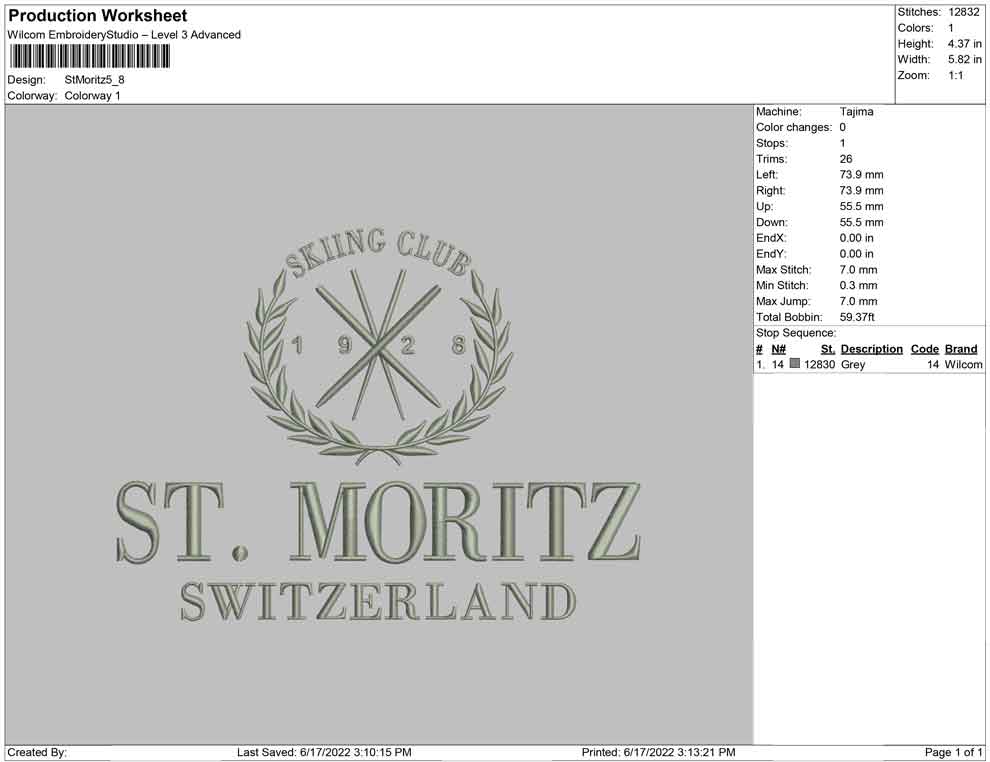
Task: Click the Max Stitch value 7.0 mm
Action: 858,270
